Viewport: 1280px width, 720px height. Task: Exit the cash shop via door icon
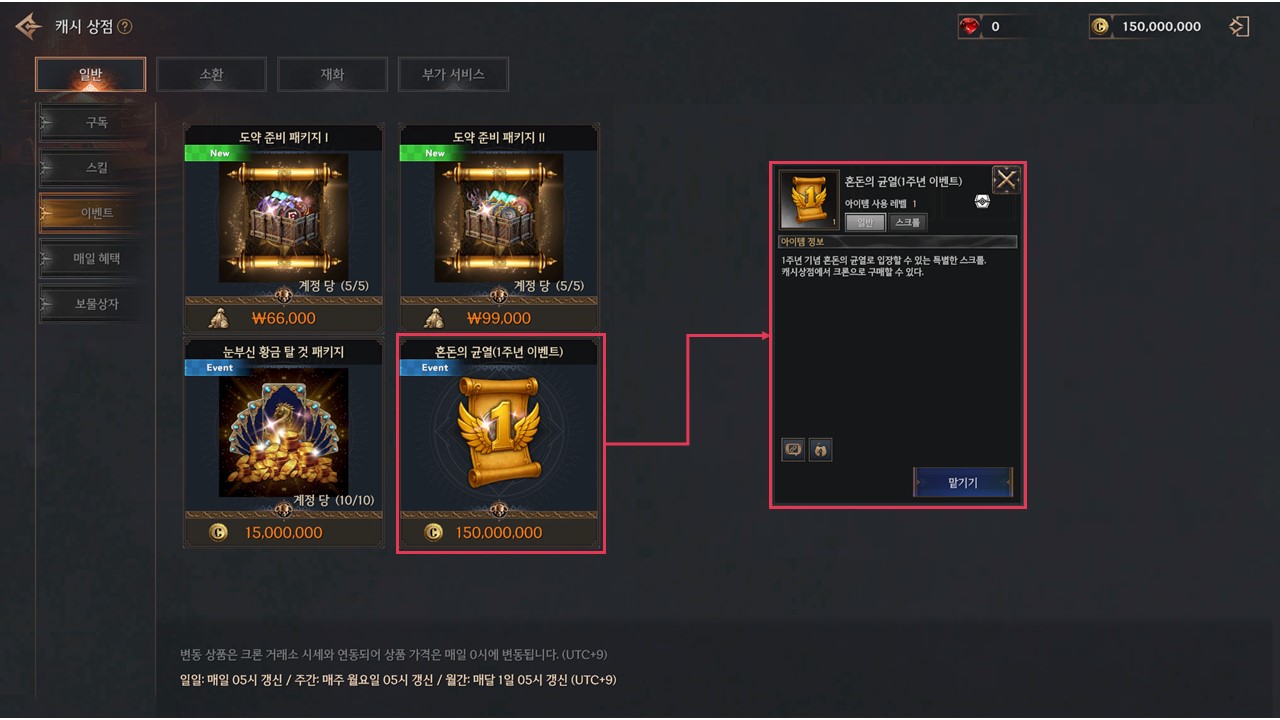[x=1240, y=27]
